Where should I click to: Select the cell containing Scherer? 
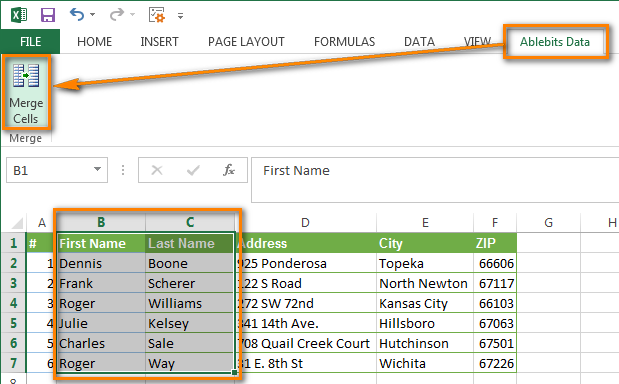[x=190, y=283]
